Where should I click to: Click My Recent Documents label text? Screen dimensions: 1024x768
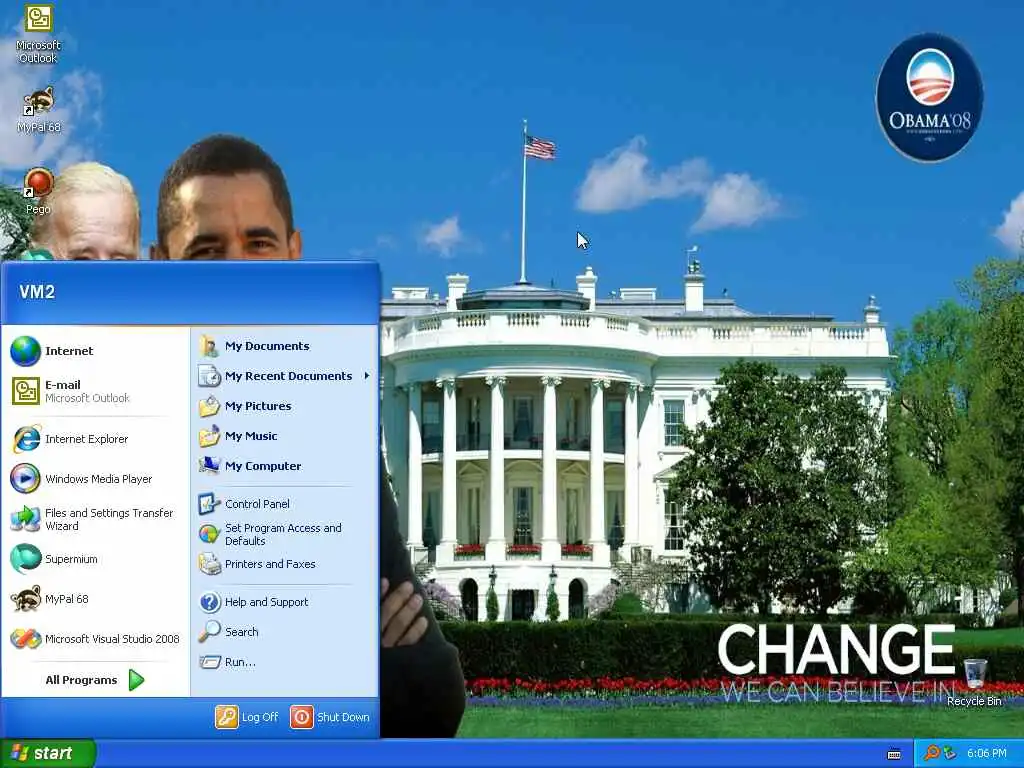(288, 376)
